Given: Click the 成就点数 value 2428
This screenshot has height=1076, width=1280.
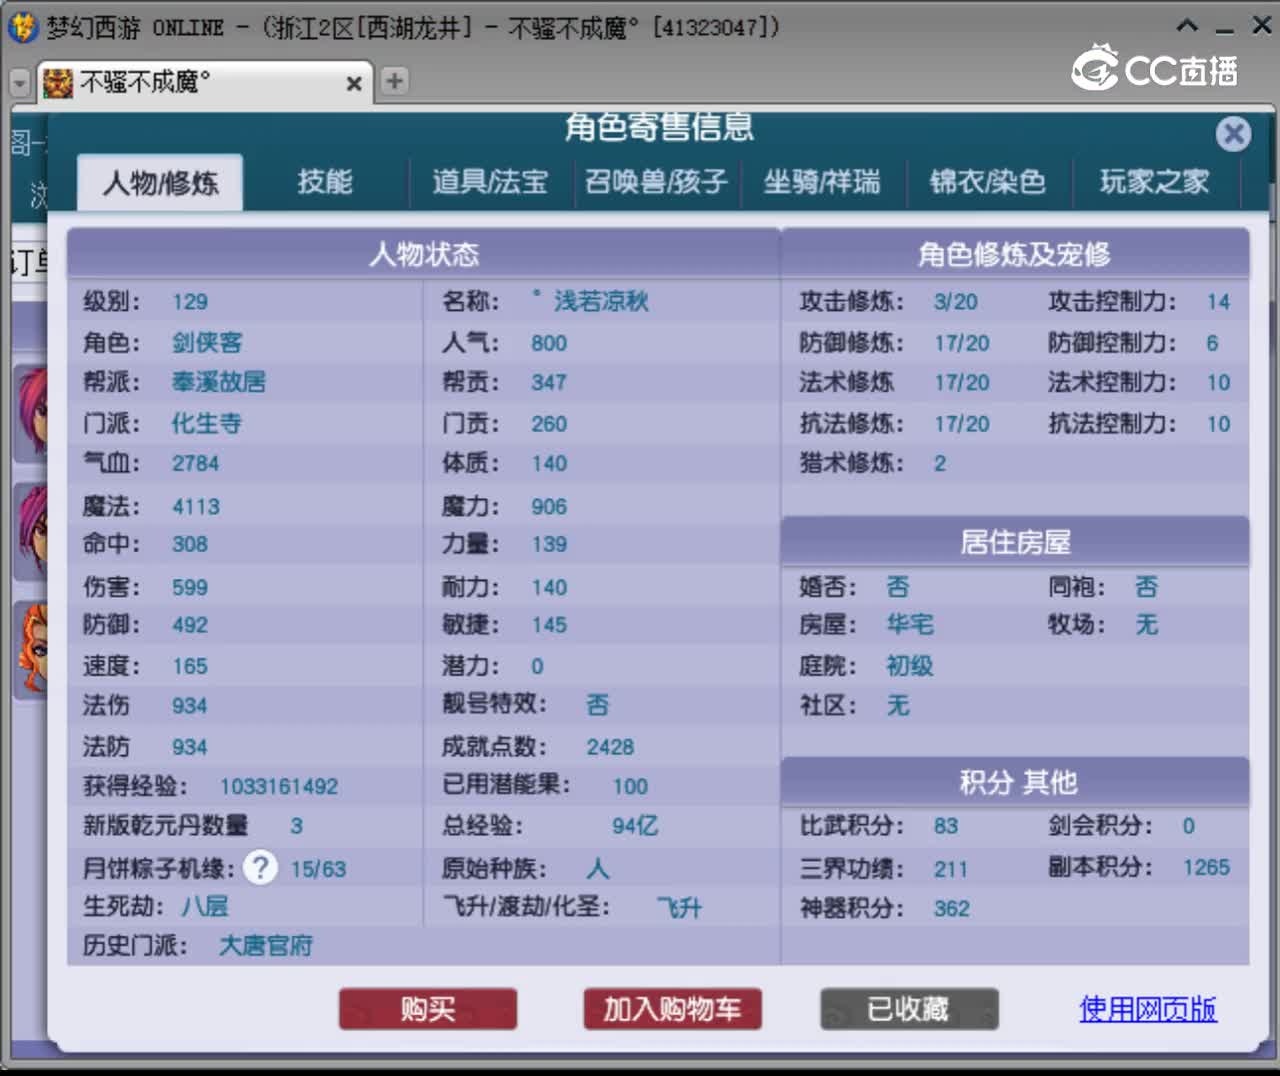Looking at the screenshot, I should [x=610, y=747].
